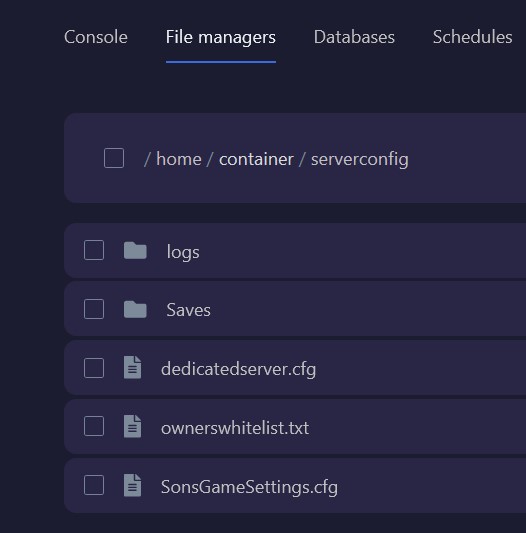
Task: Open the SonsGameSettings.cfg file
Action: tap(249, 487)
